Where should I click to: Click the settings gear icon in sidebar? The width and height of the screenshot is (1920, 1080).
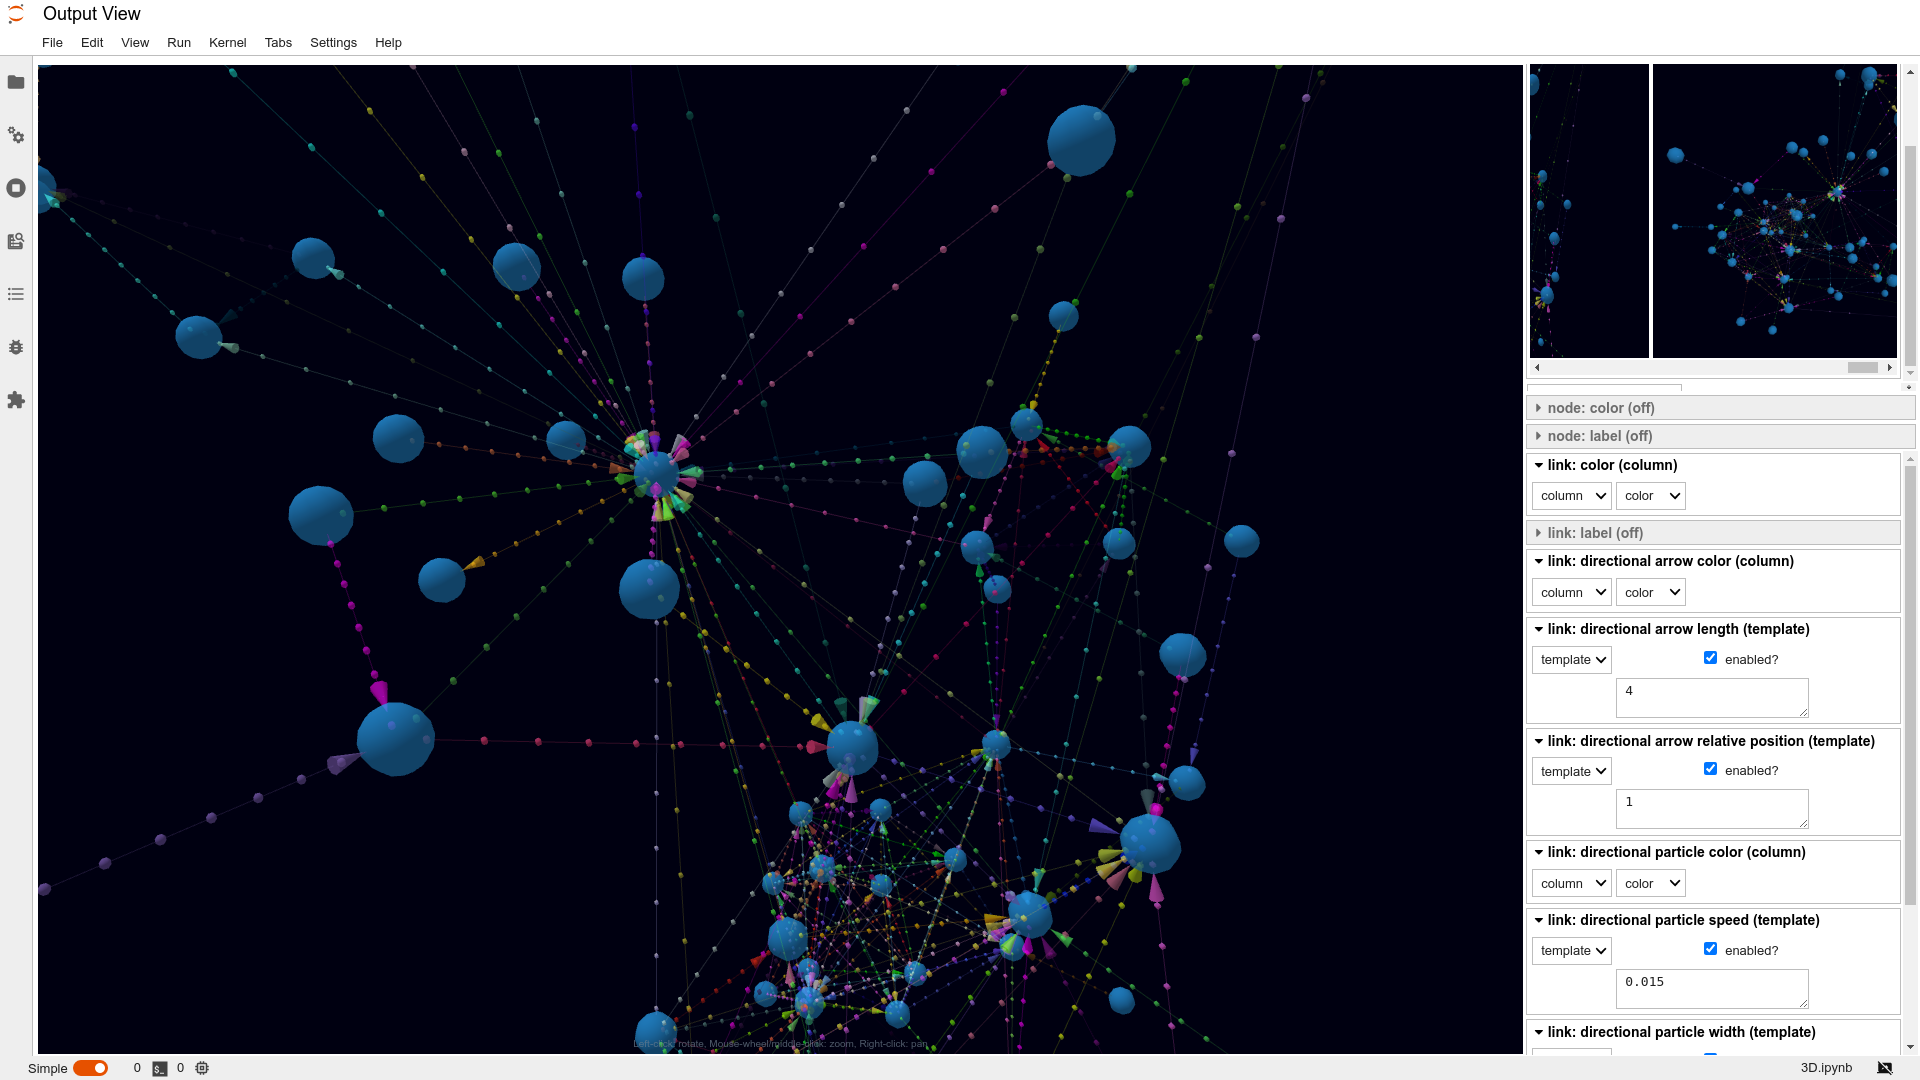16,135
